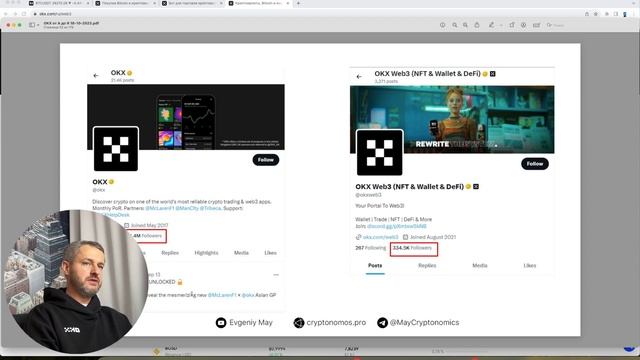This screenshot has width=640, height=360.
Task: Open the okx.com/web3 link
Action: click(x=380, y=237)
